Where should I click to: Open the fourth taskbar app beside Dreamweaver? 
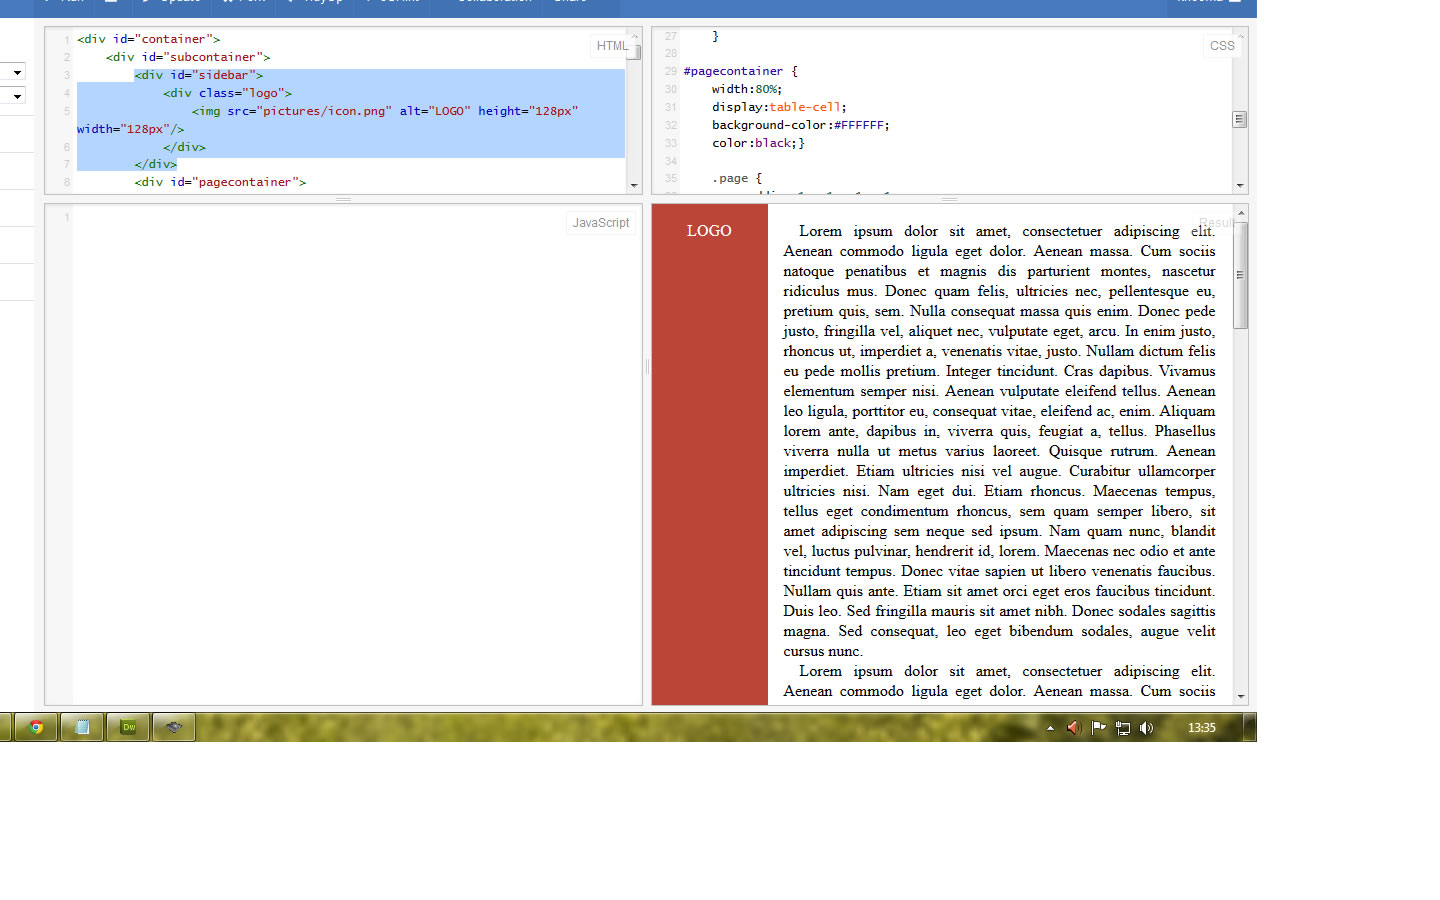click(174, 727)
